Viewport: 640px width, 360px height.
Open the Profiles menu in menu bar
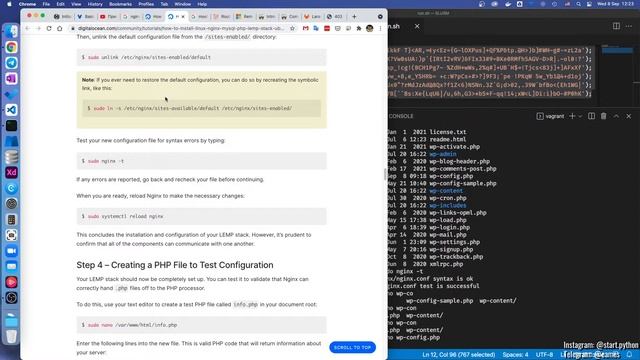pyautogui.click(x=146, y=4)
